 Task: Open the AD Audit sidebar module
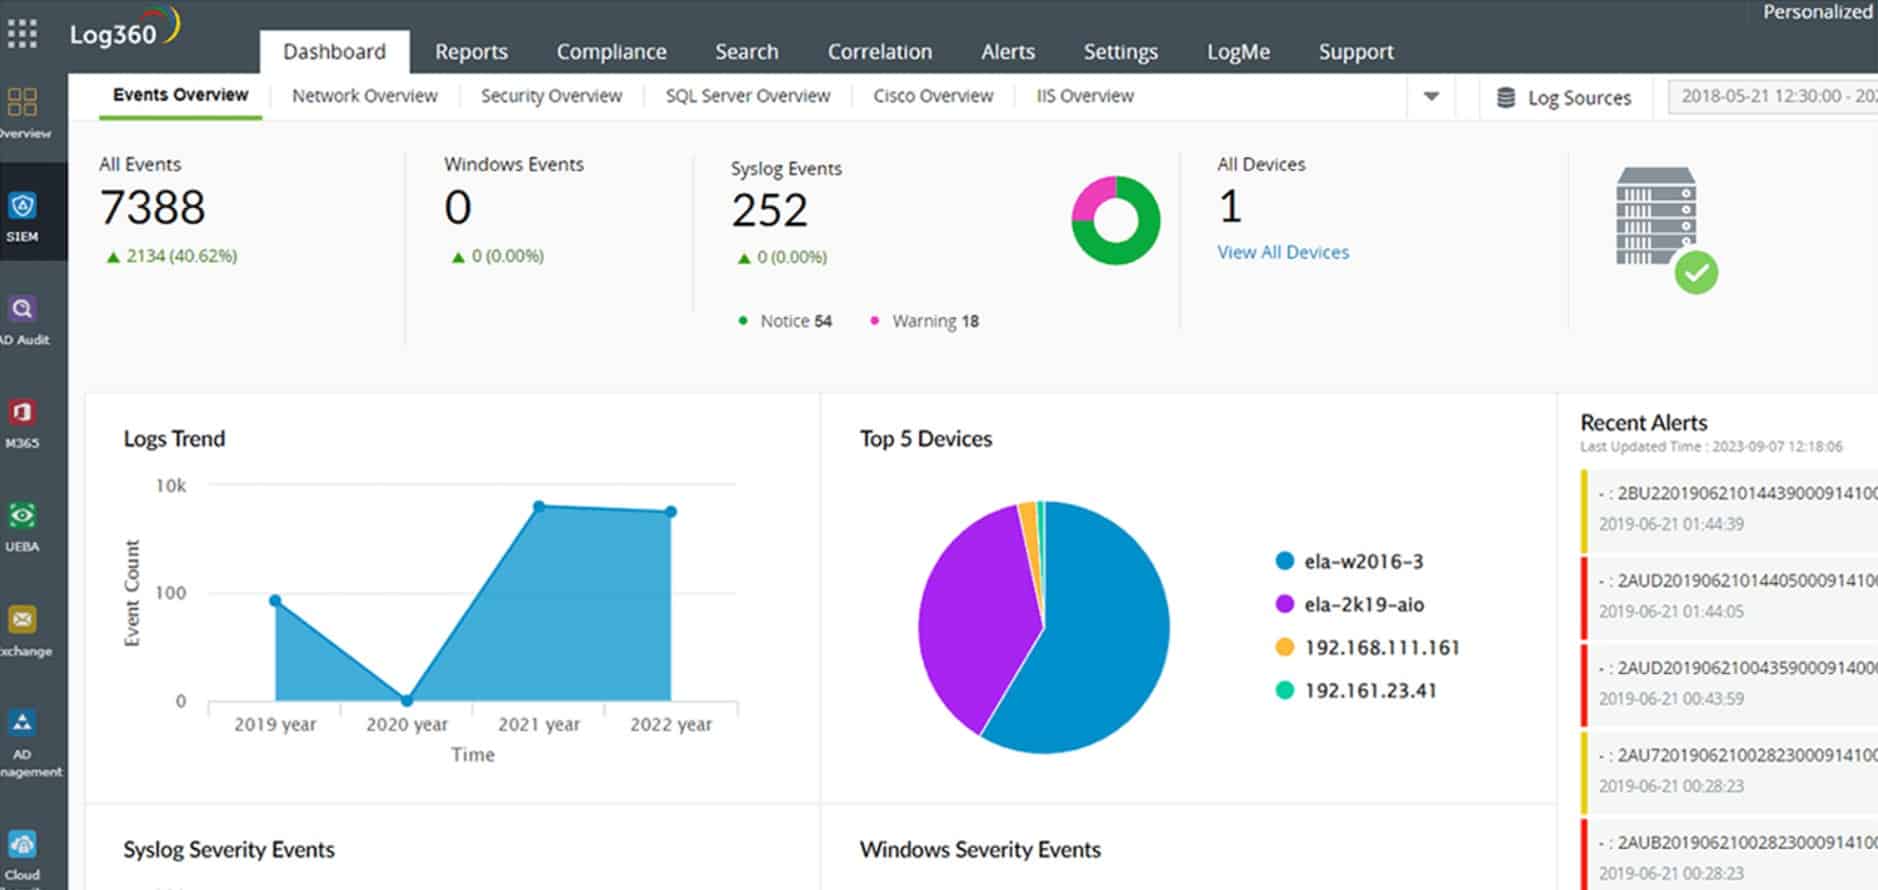click(23, 318)
